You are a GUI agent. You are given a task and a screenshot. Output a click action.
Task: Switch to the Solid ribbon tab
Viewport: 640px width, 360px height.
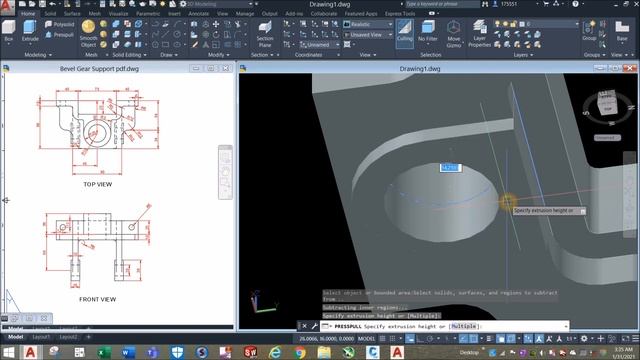click(50, 13)
